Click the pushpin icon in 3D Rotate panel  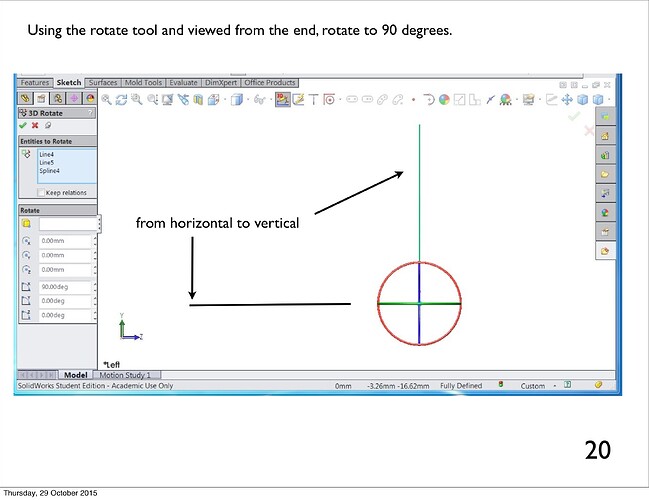tap(47, 125)
